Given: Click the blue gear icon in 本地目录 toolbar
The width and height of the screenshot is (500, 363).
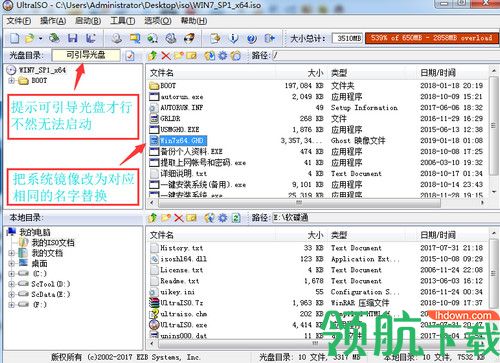Looking at the screenshot, I should (223, 218).
